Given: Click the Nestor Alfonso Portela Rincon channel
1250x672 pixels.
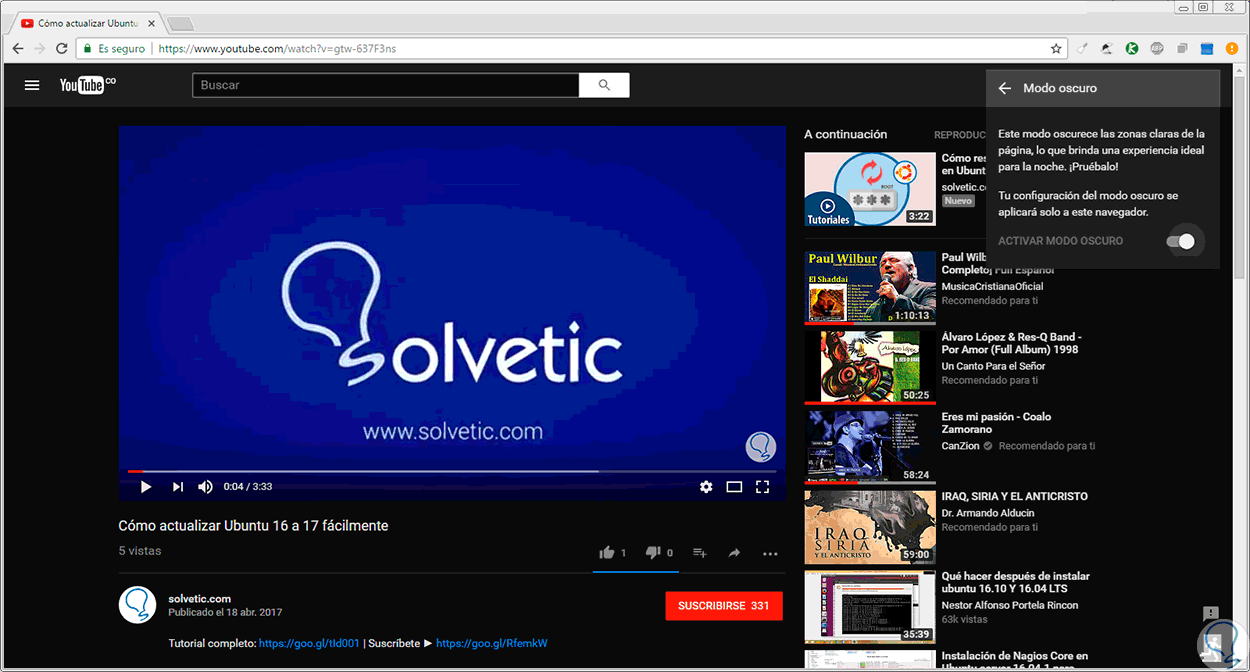Looking at the screenshot, I should pyautogui.click(x=1010, y=605).
